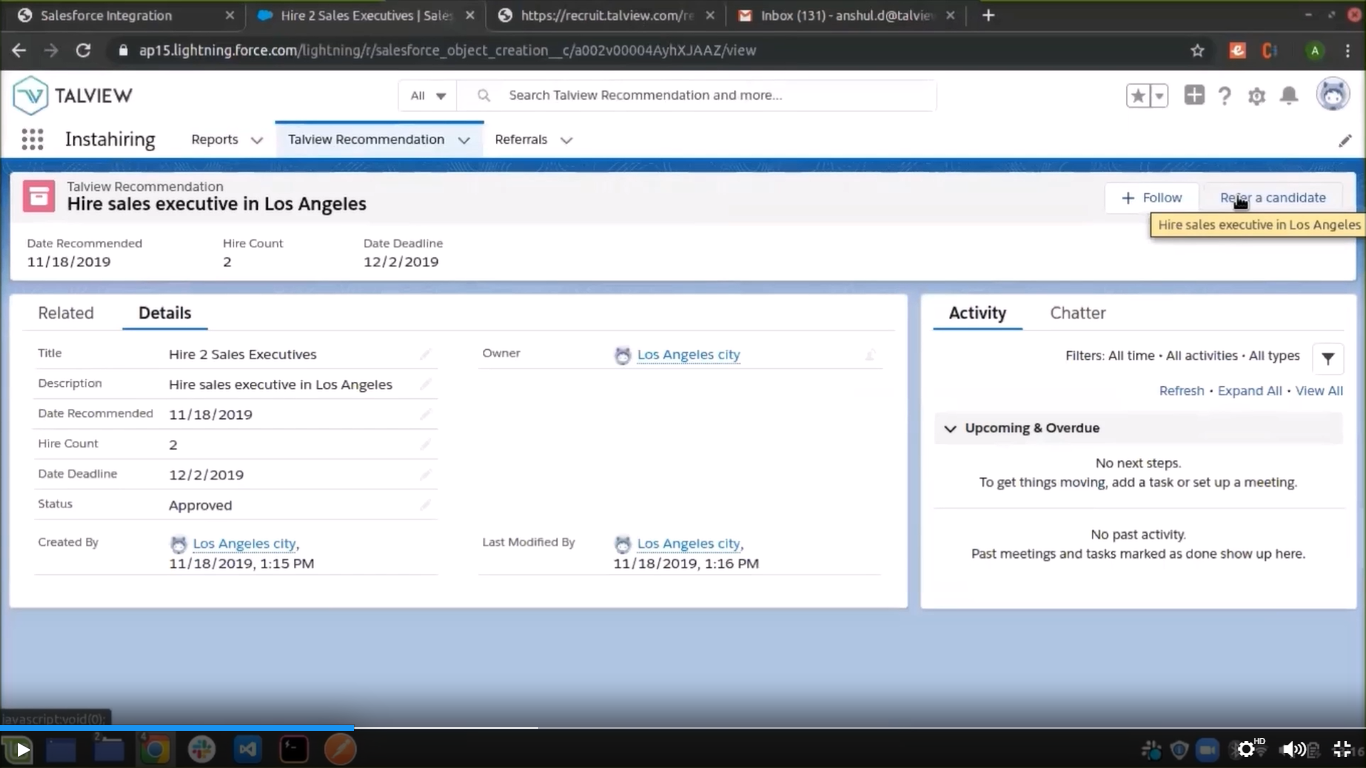The image size is (1366, 768).
Task: Switch to recruit.talview.com browser tab
Action: [605, 15]
